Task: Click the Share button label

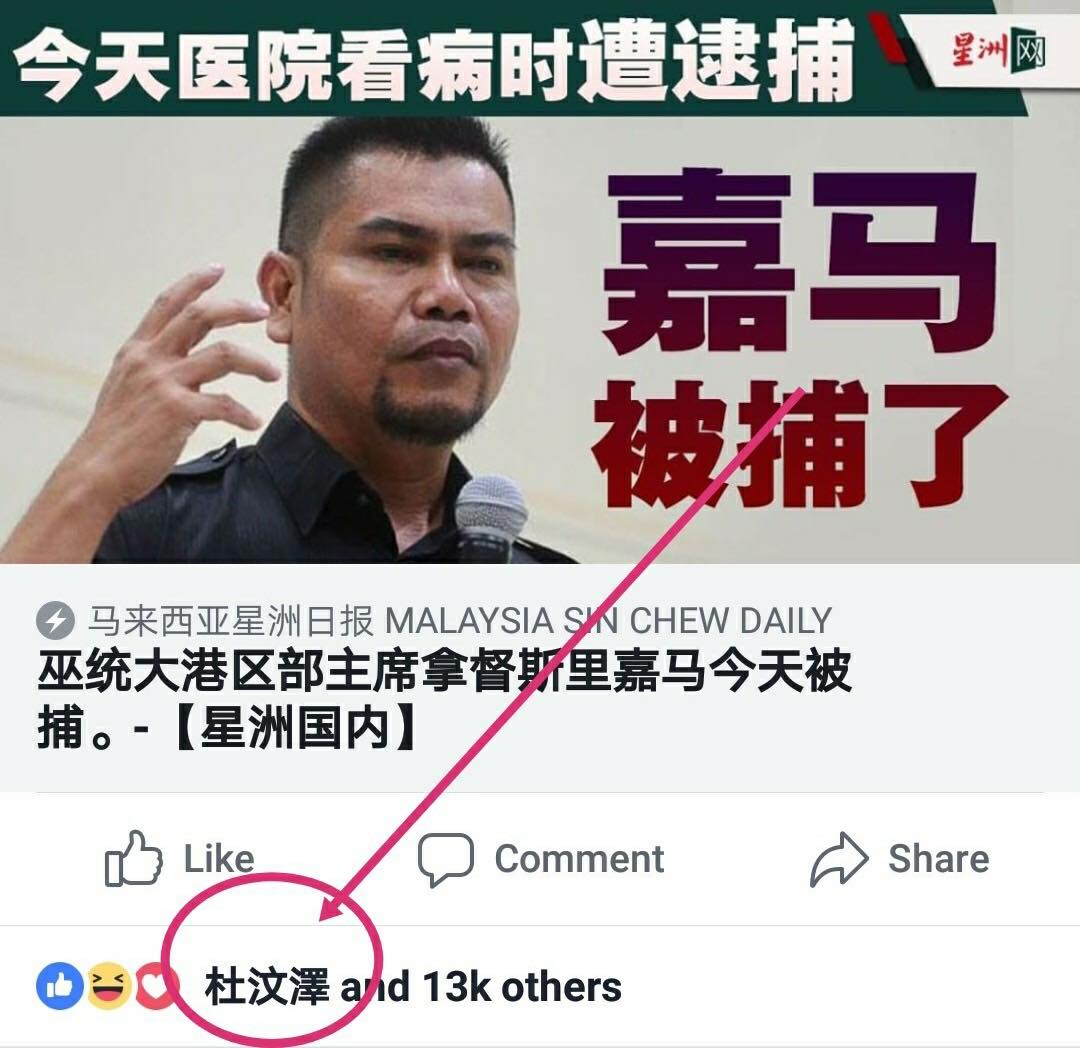Action: 939,859
